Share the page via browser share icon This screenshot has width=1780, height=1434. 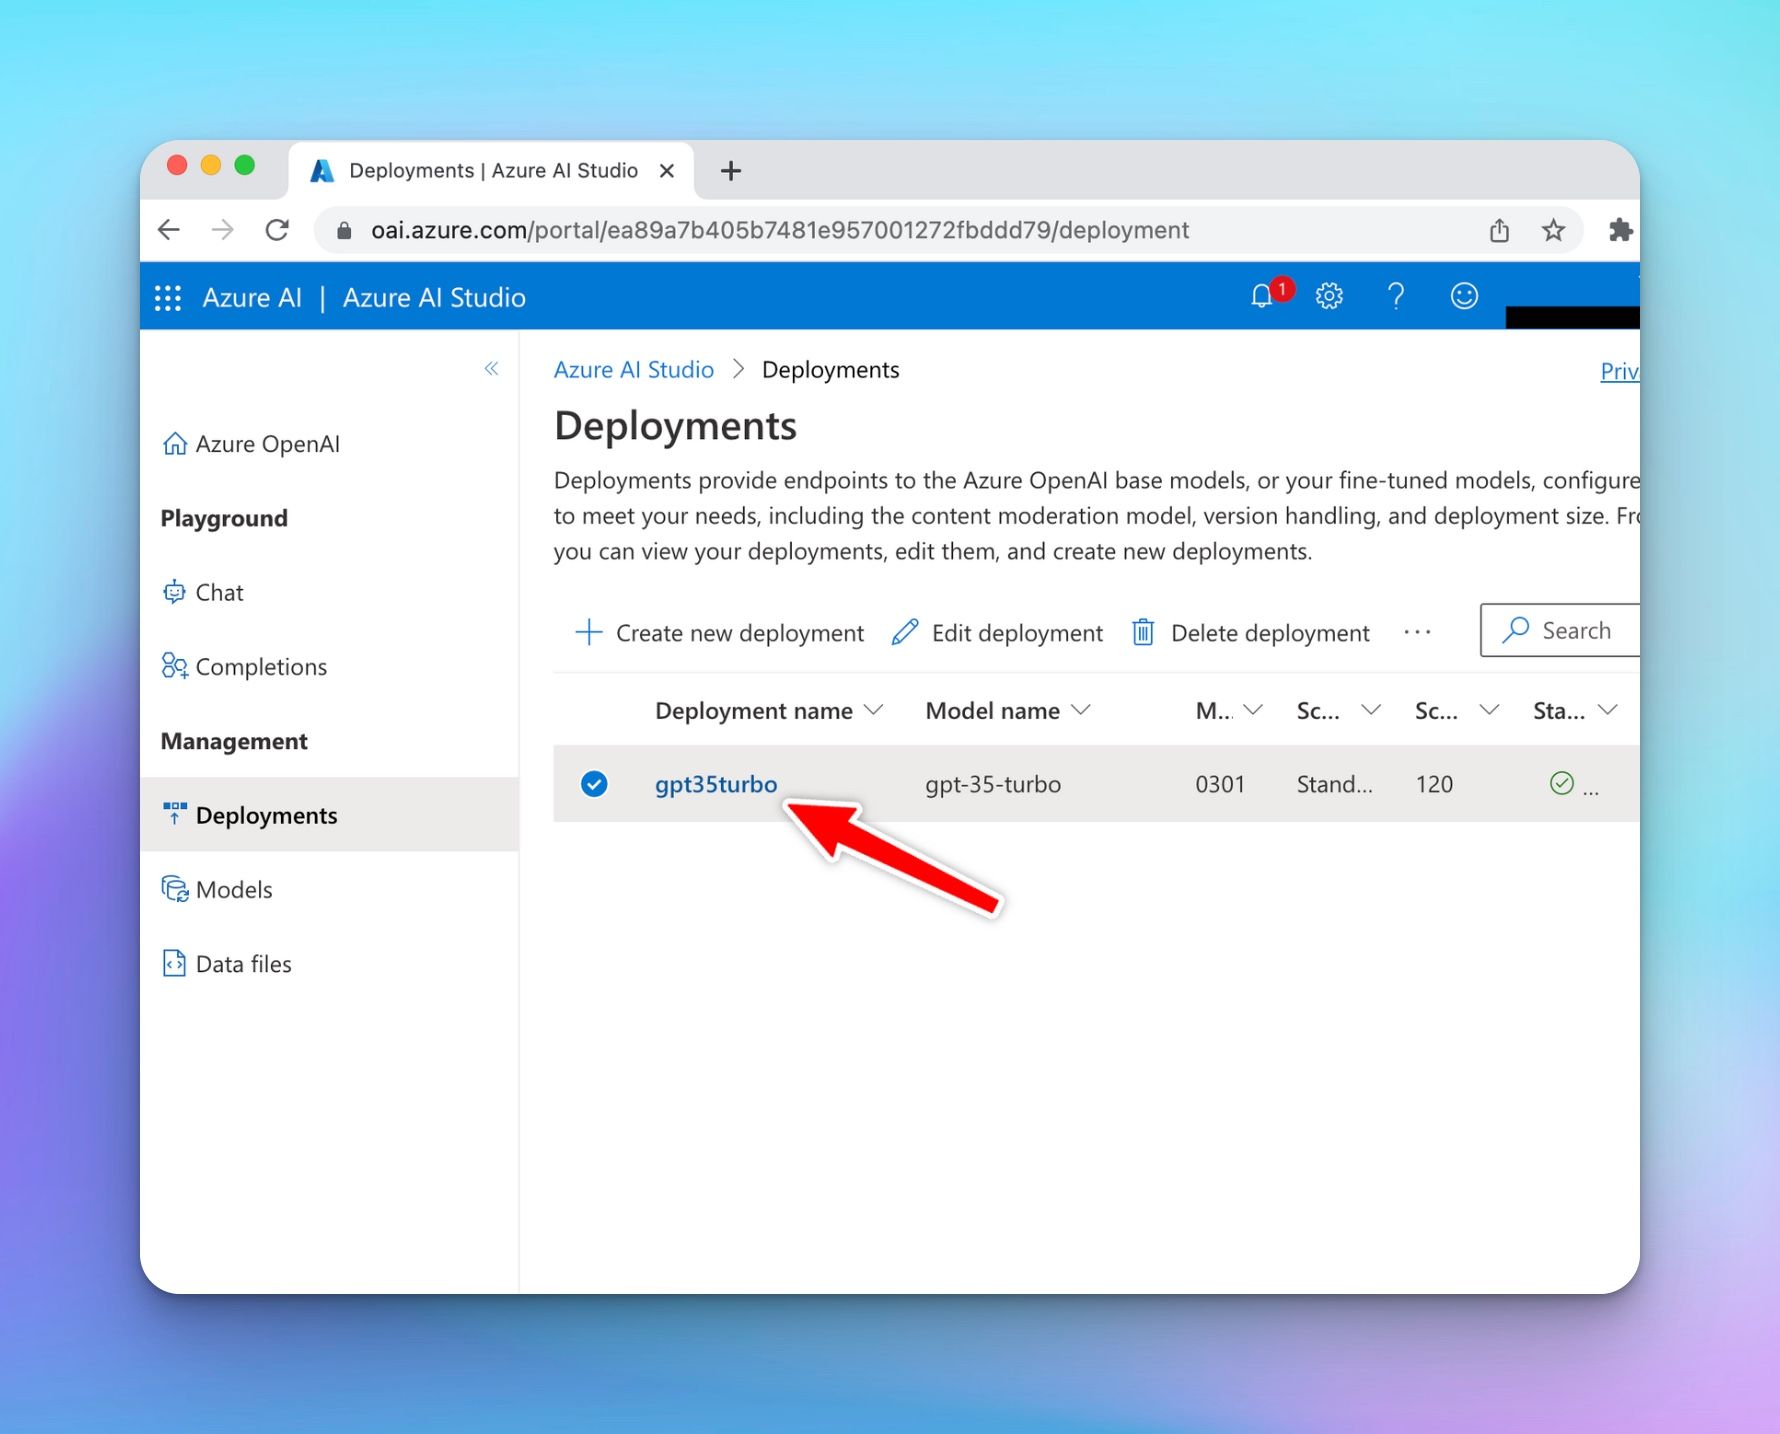[1499, 230]
